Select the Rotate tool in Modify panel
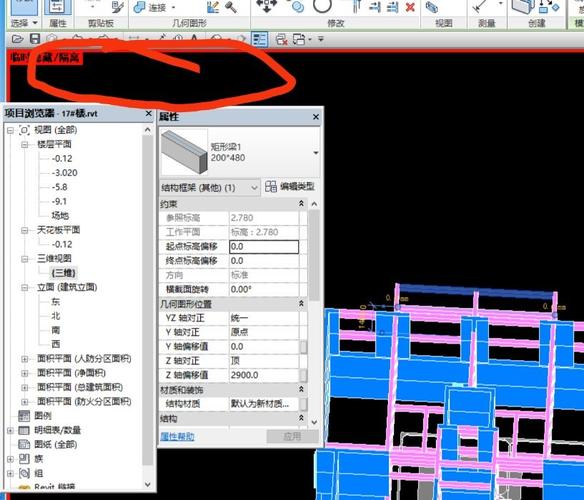This screenshot has width=584, height=500. pyautogui.click(x=322, y=6)
